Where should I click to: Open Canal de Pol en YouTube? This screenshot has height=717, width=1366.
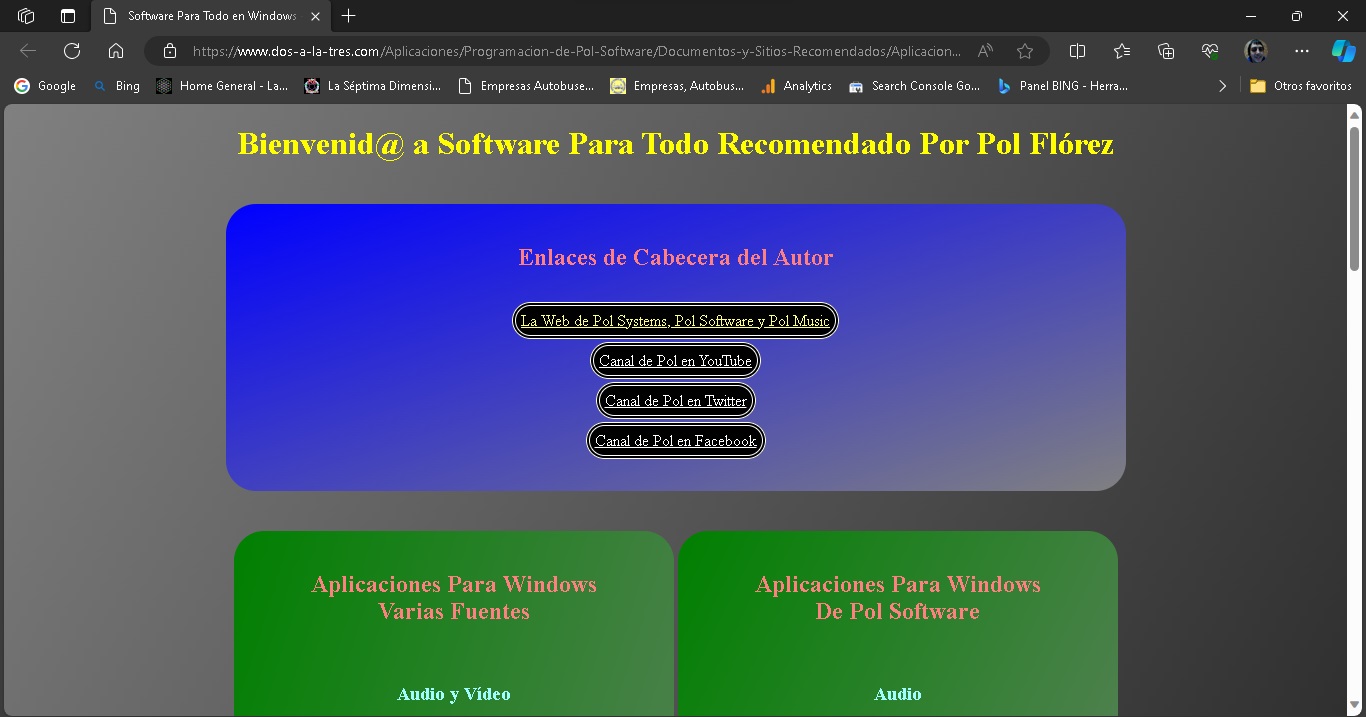pos(675,360)
